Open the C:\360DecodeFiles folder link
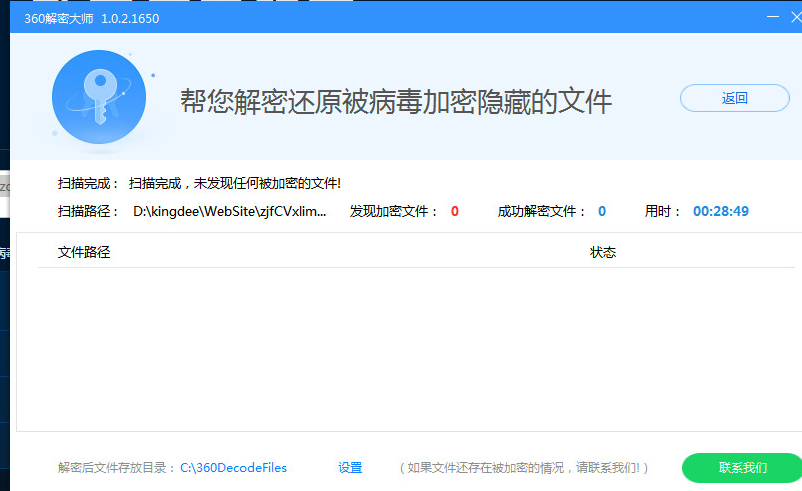This screenshot has height=491, width=802. [233, 467]
